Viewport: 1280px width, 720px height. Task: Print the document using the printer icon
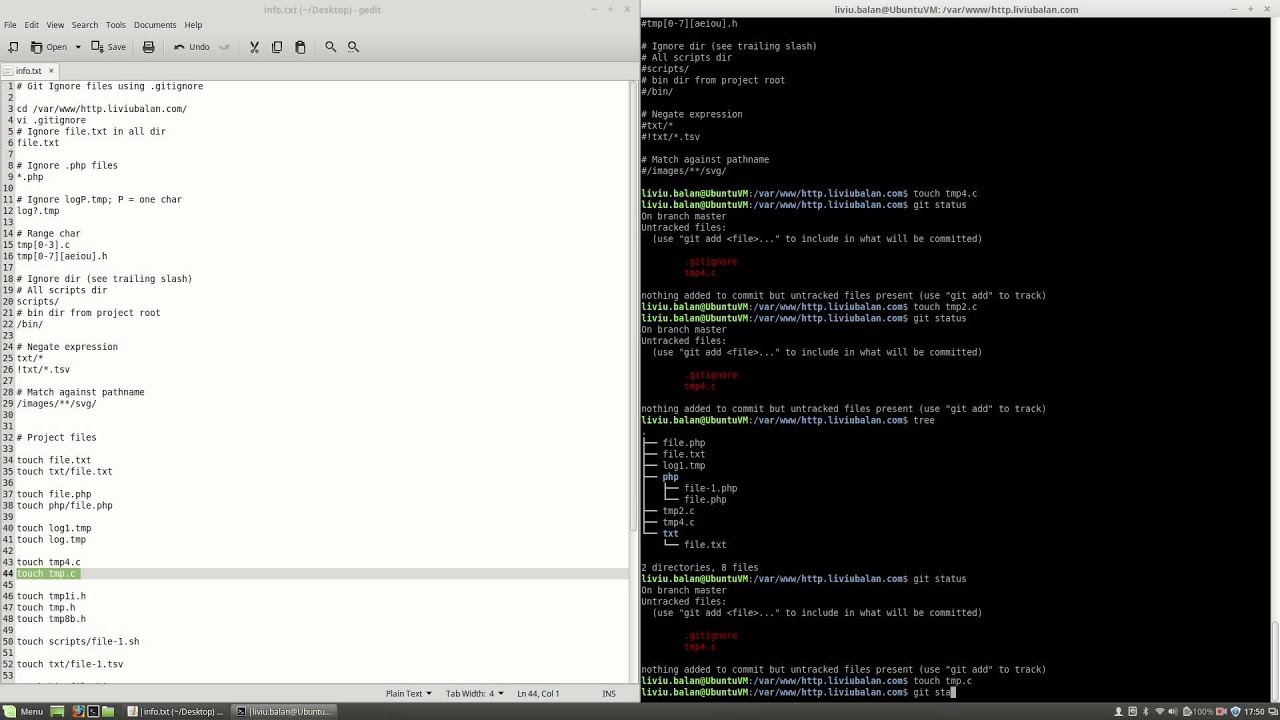point(149,47)
